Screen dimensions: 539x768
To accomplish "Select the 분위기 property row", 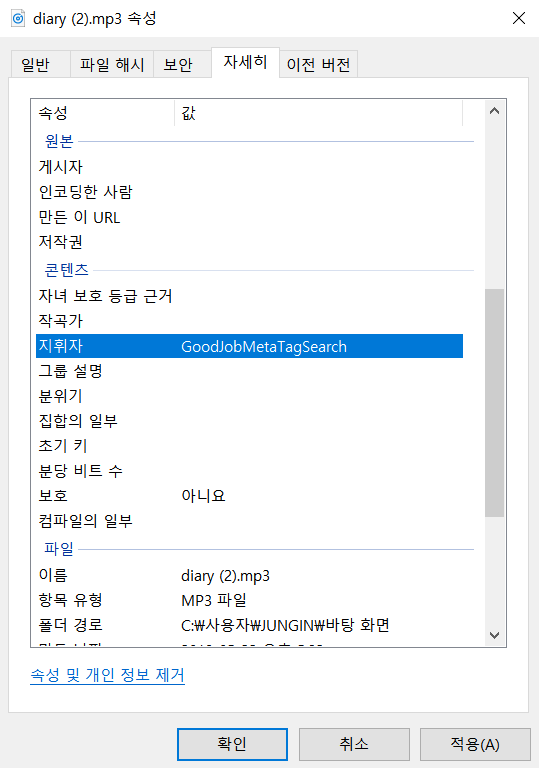I will [x=249, y=396].
